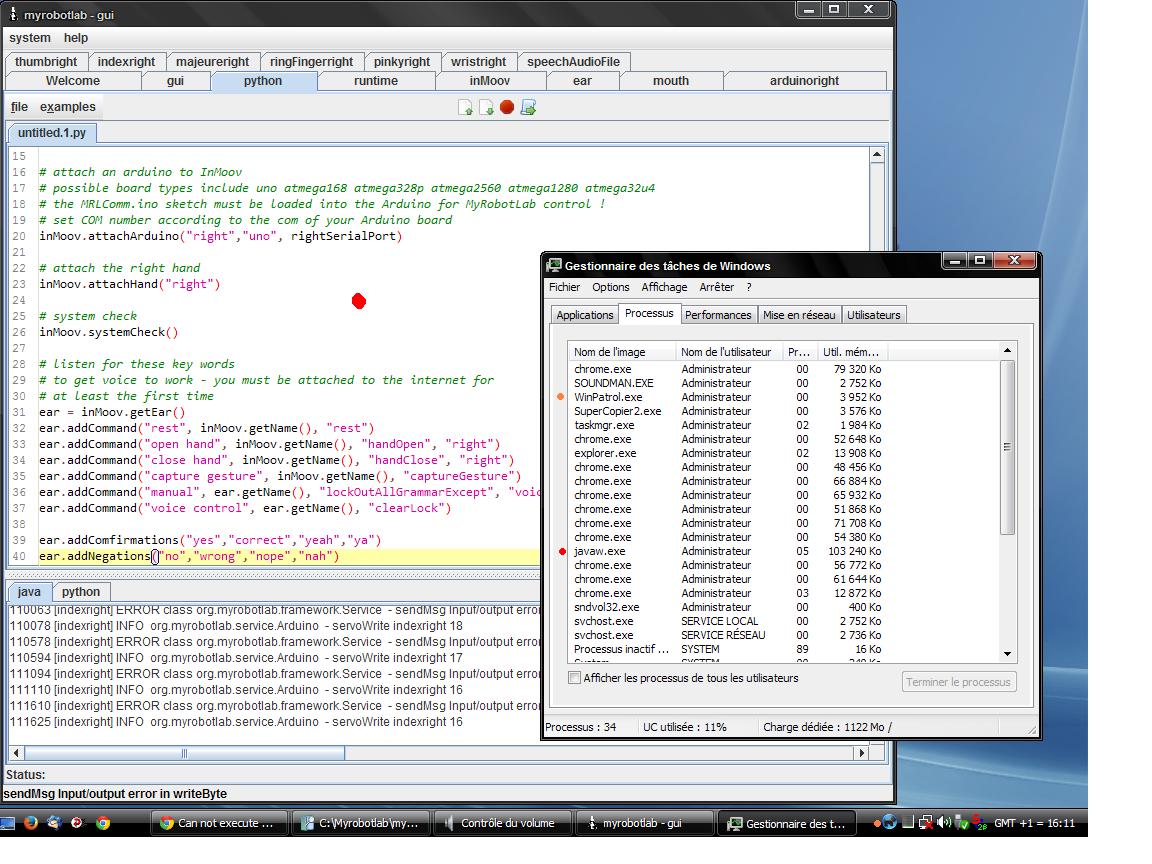Open the Performances tab in Task Manager
Image resolution: width=1152 pixels, height=864 pixels.
(718, 314)
